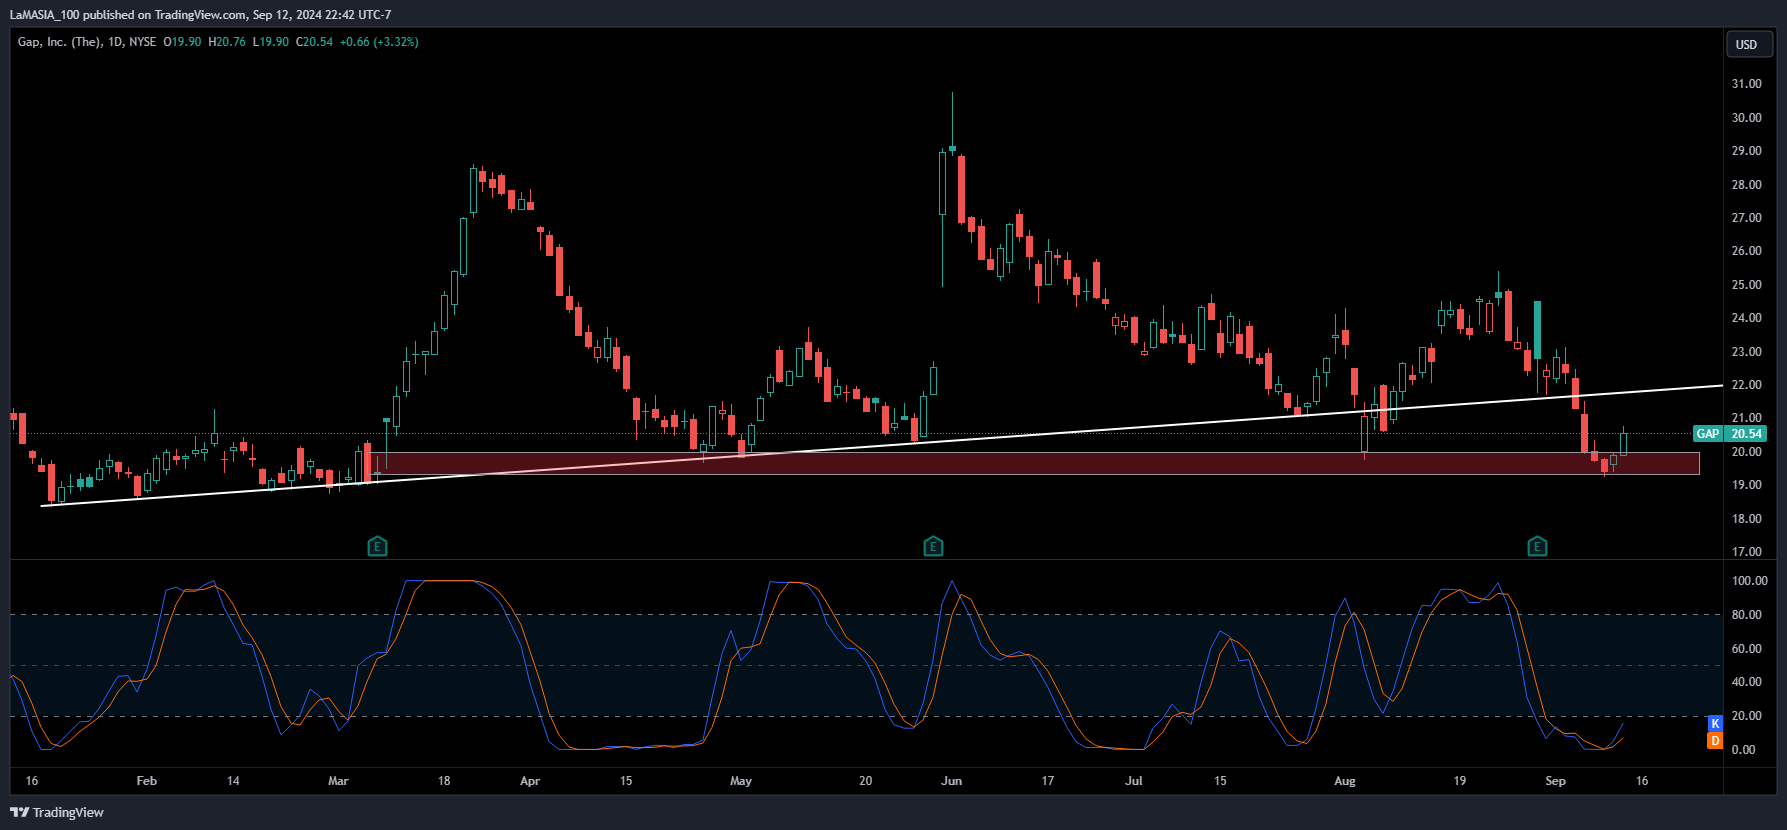Click the 'Aug' time axis label

[1345, 781]
